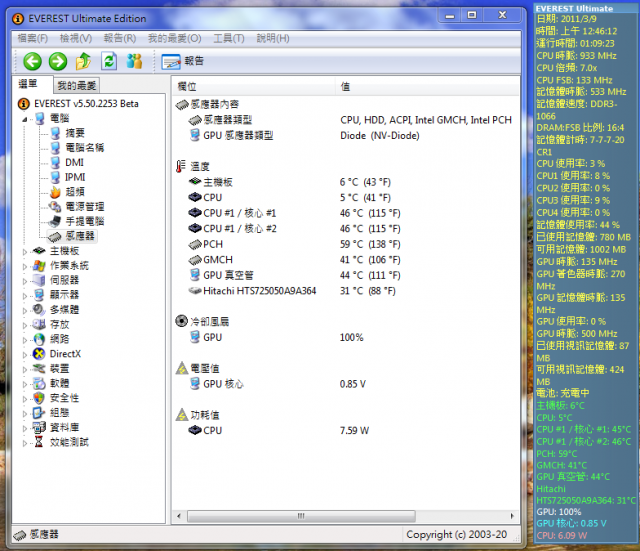
Task: Click the horizontal scrollbar thumb
Action: click(301, 516)
